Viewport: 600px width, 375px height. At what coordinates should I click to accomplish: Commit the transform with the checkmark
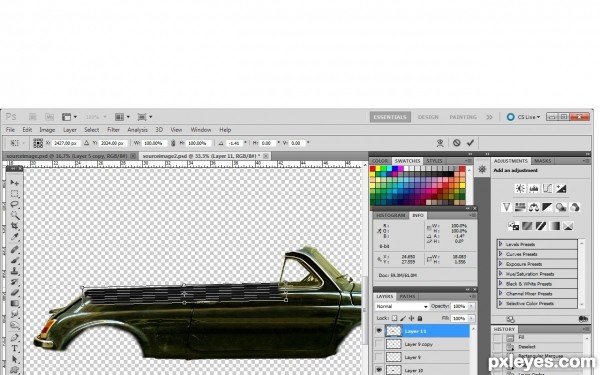point(470,143)
